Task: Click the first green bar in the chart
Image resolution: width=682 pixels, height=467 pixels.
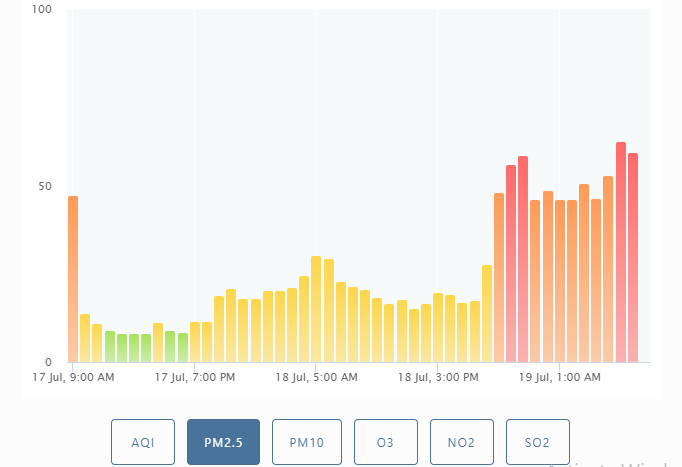Action: [x=110, y=346]
